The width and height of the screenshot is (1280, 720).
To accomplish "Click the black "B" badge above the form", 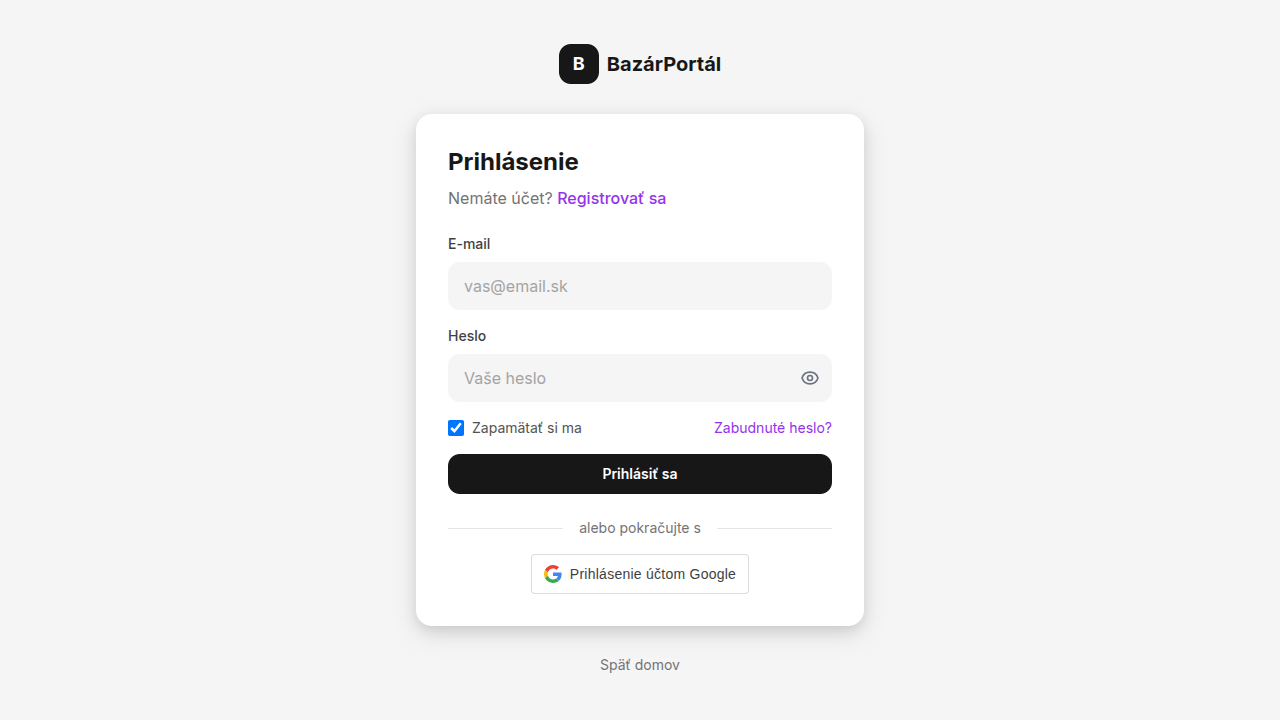I will click(x=578, y=63).
